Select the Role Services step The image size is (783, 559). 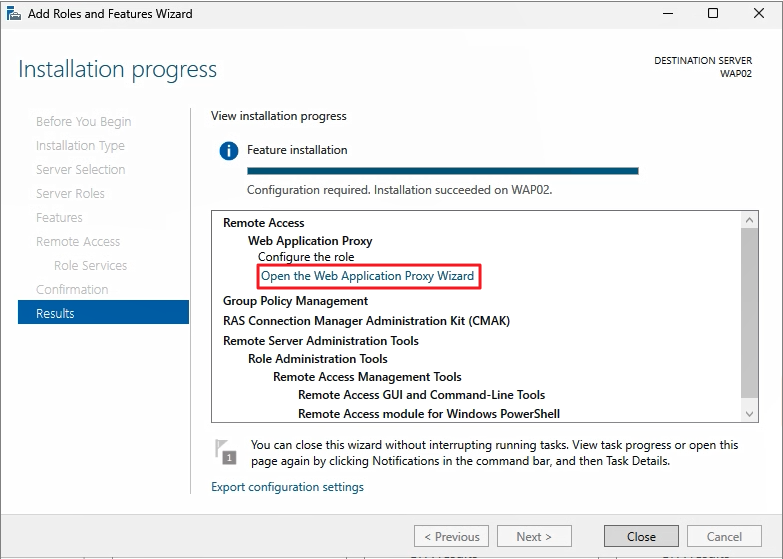pos(90,265)
